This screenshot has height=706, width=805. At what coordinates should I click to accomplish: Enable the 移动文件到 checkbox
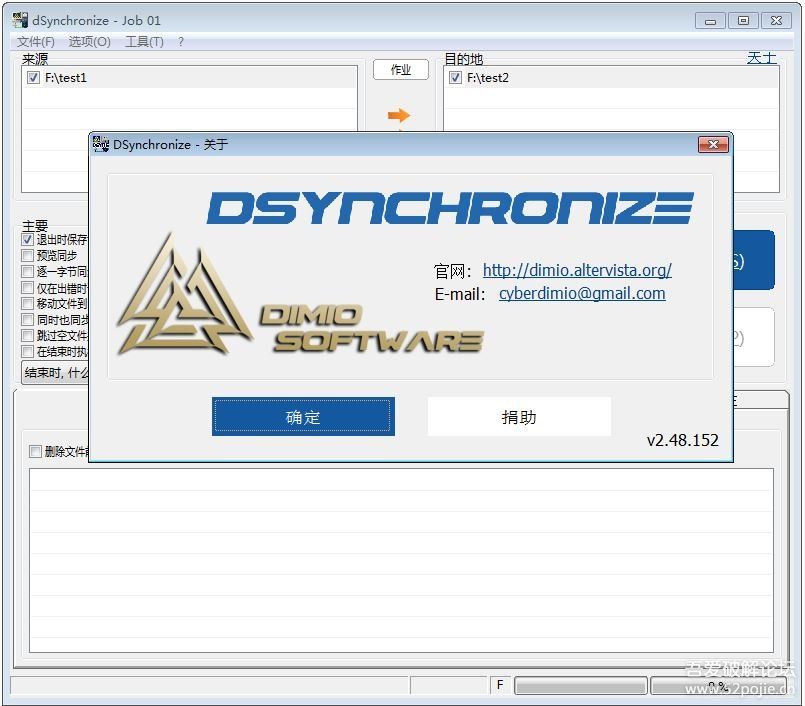tap(28, 303)
